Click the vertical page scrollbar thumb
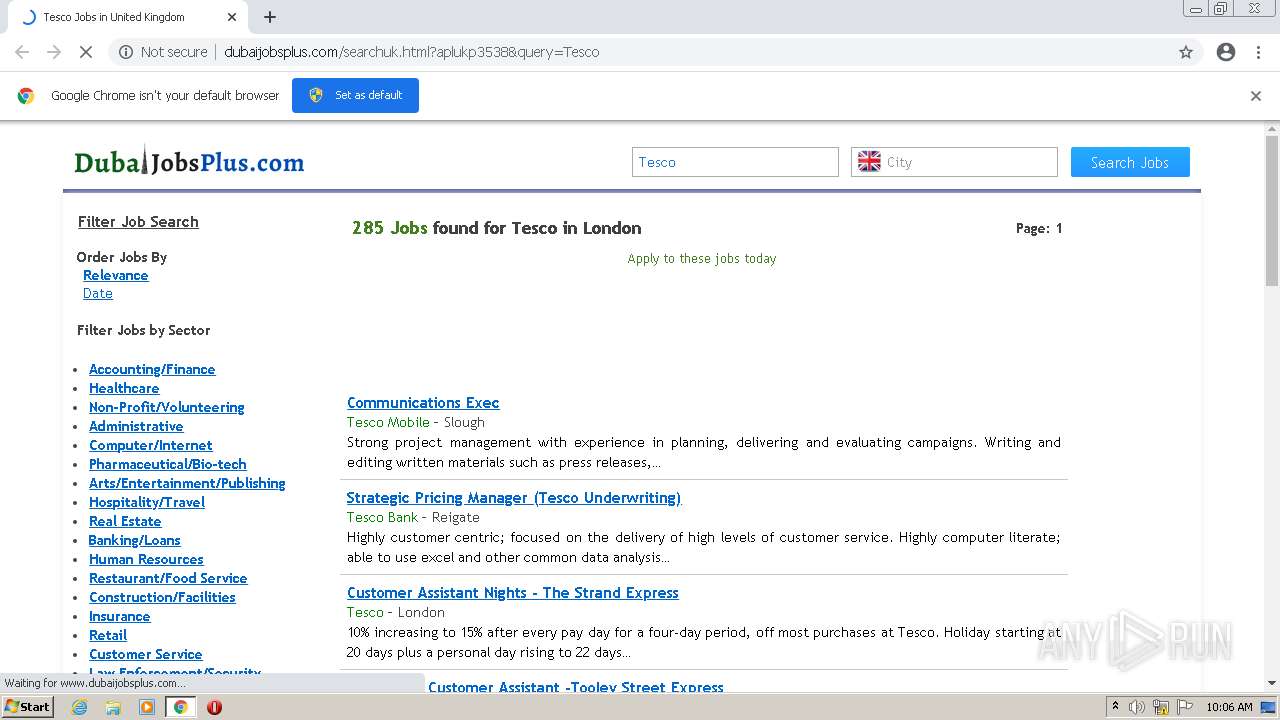 point(1272,210)
